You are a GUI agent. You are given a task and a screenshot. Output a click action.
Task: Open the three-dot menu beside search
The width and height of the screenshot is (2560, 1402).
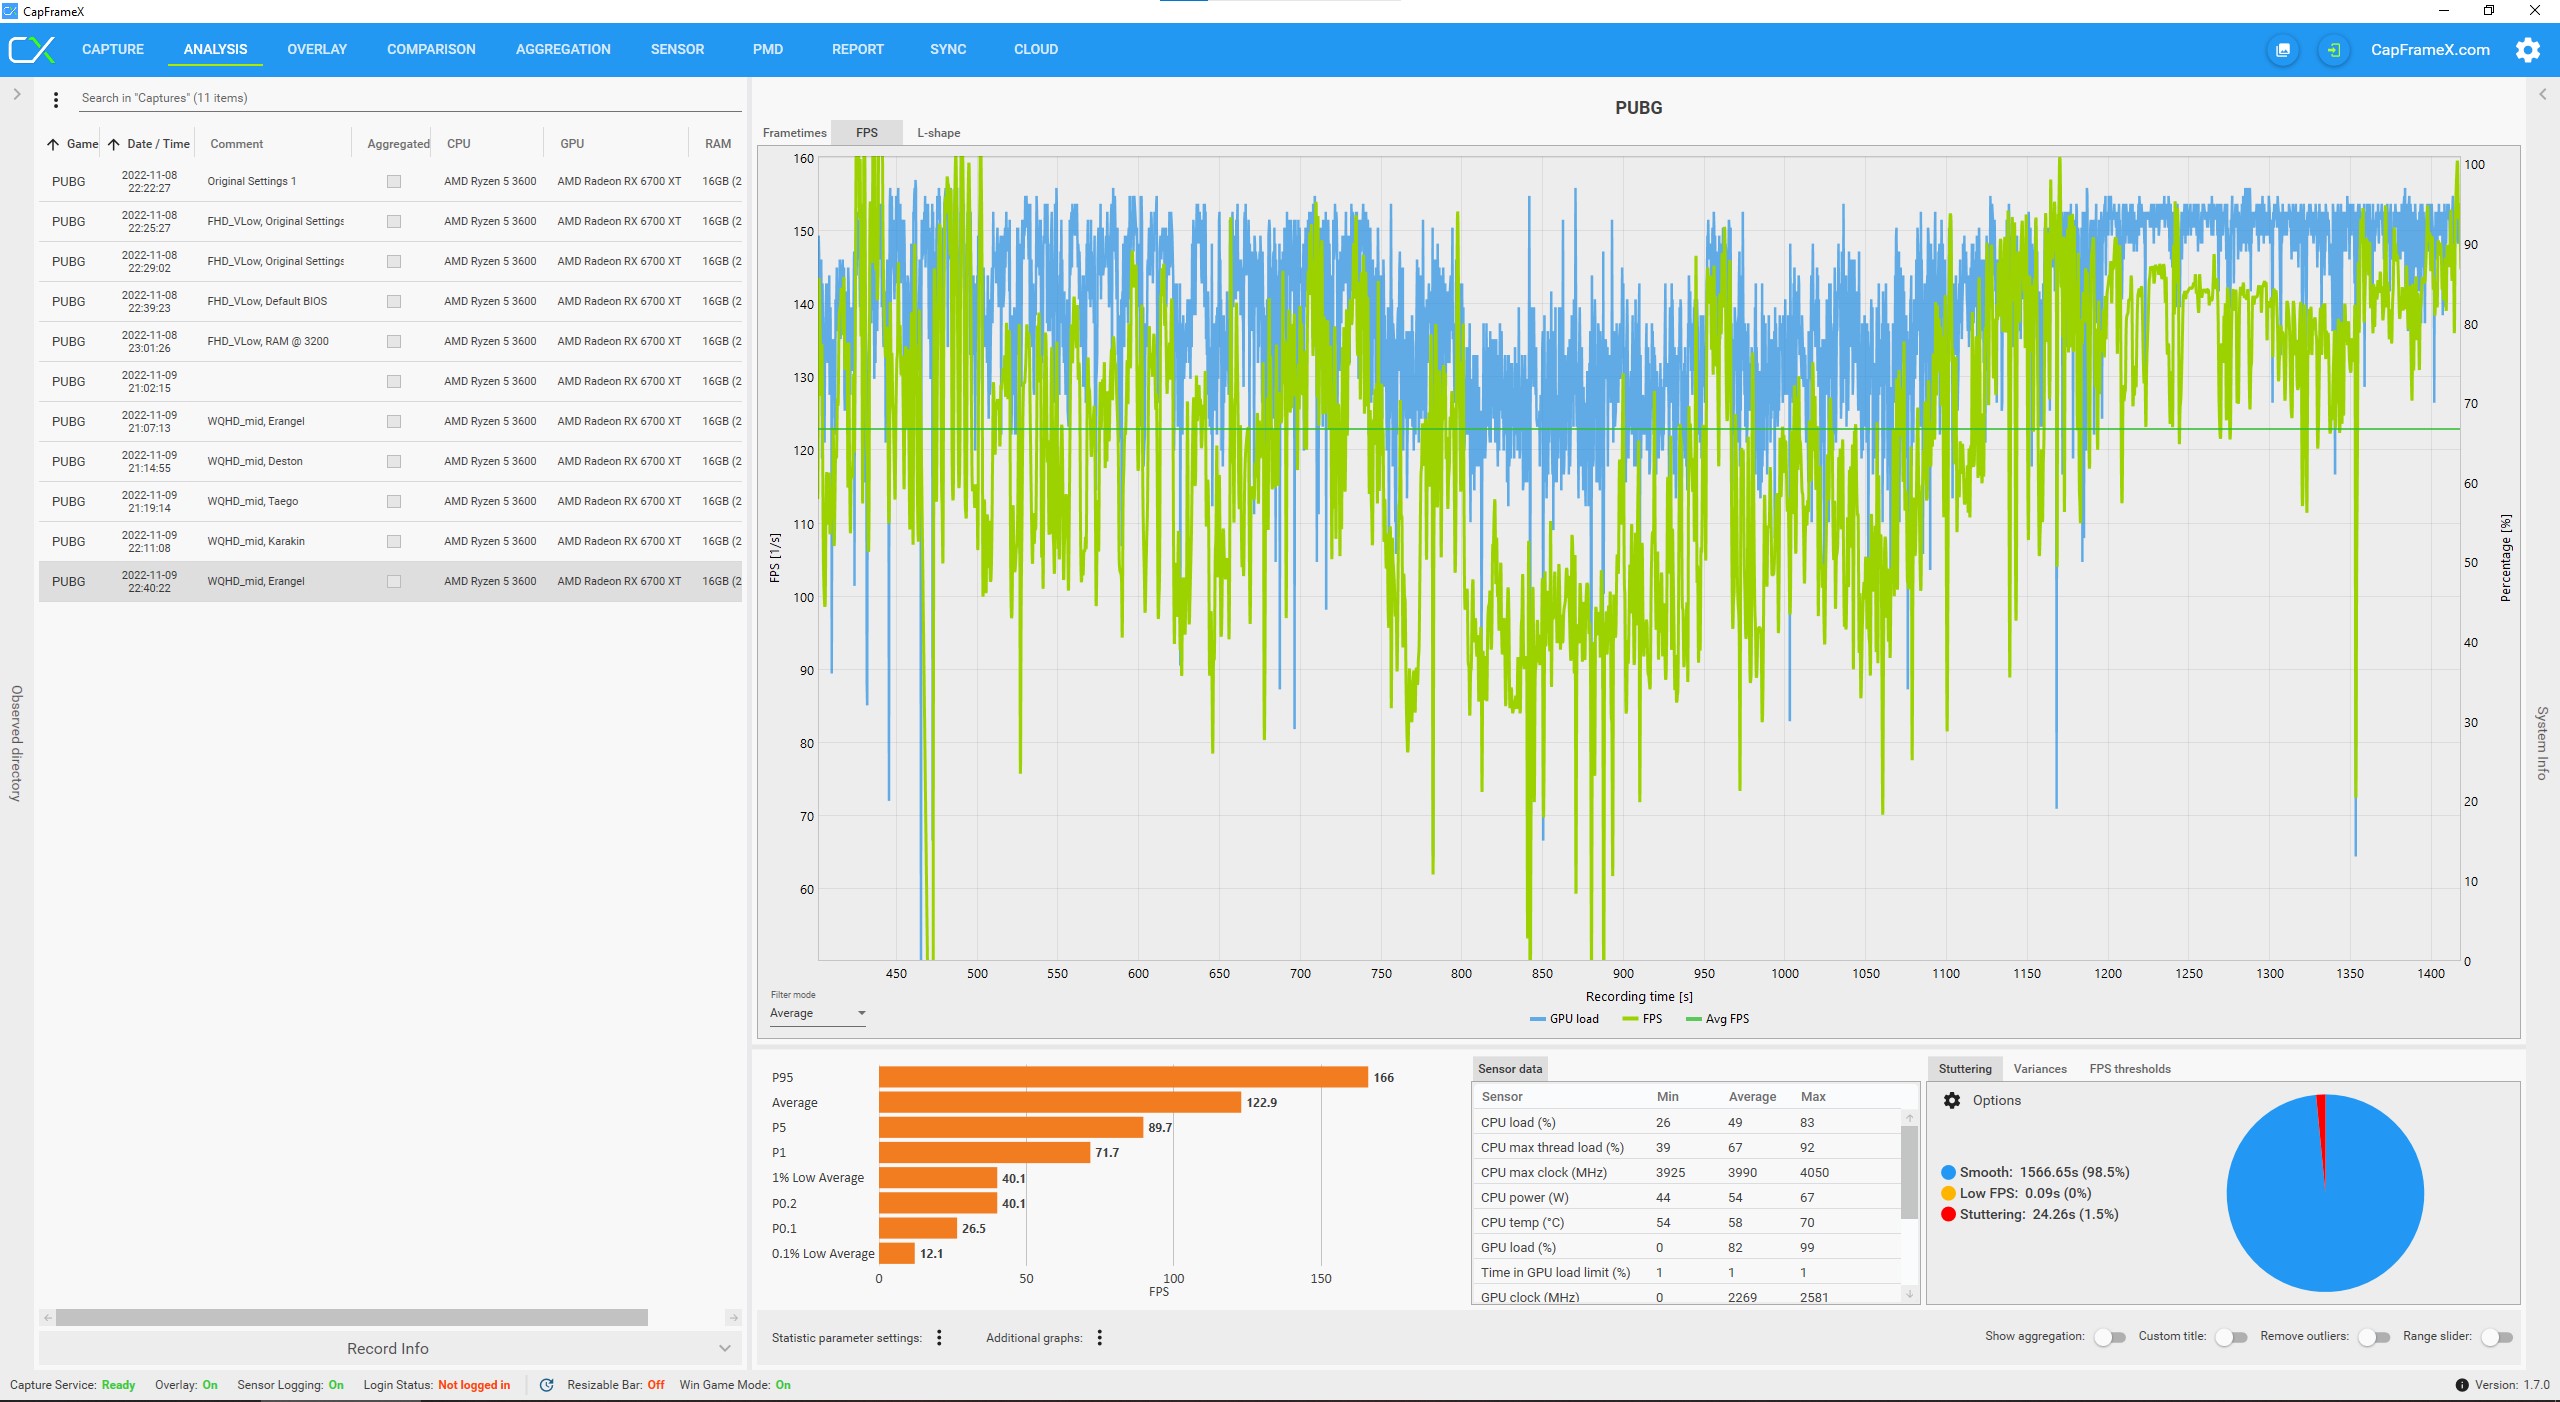click(x=56, y=99)
